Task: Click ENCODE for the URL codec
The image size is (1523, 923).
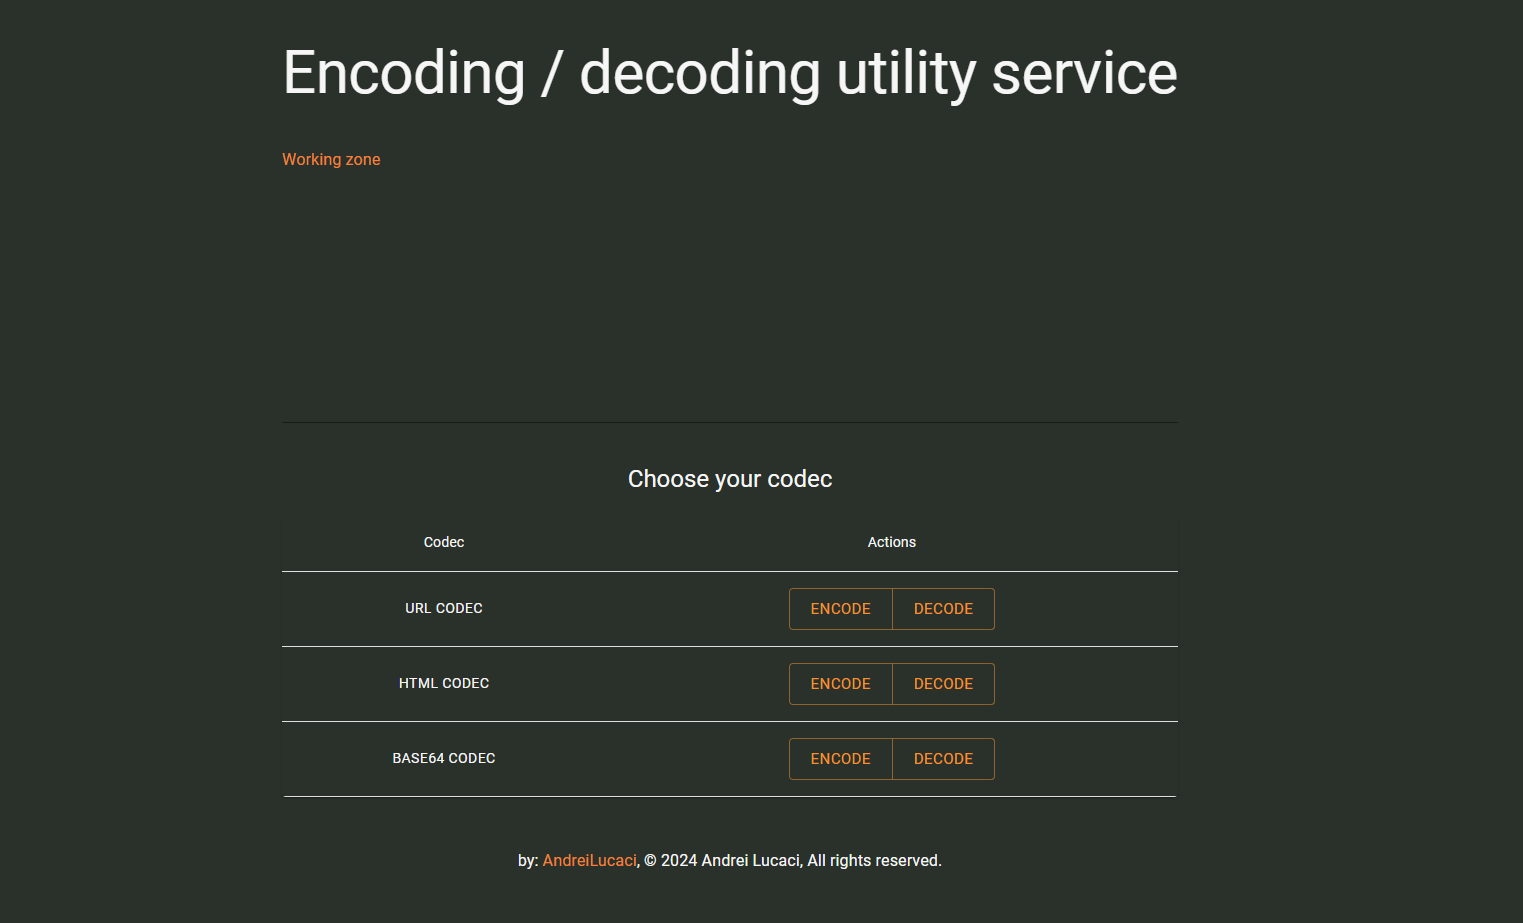Action: point(840,609)
